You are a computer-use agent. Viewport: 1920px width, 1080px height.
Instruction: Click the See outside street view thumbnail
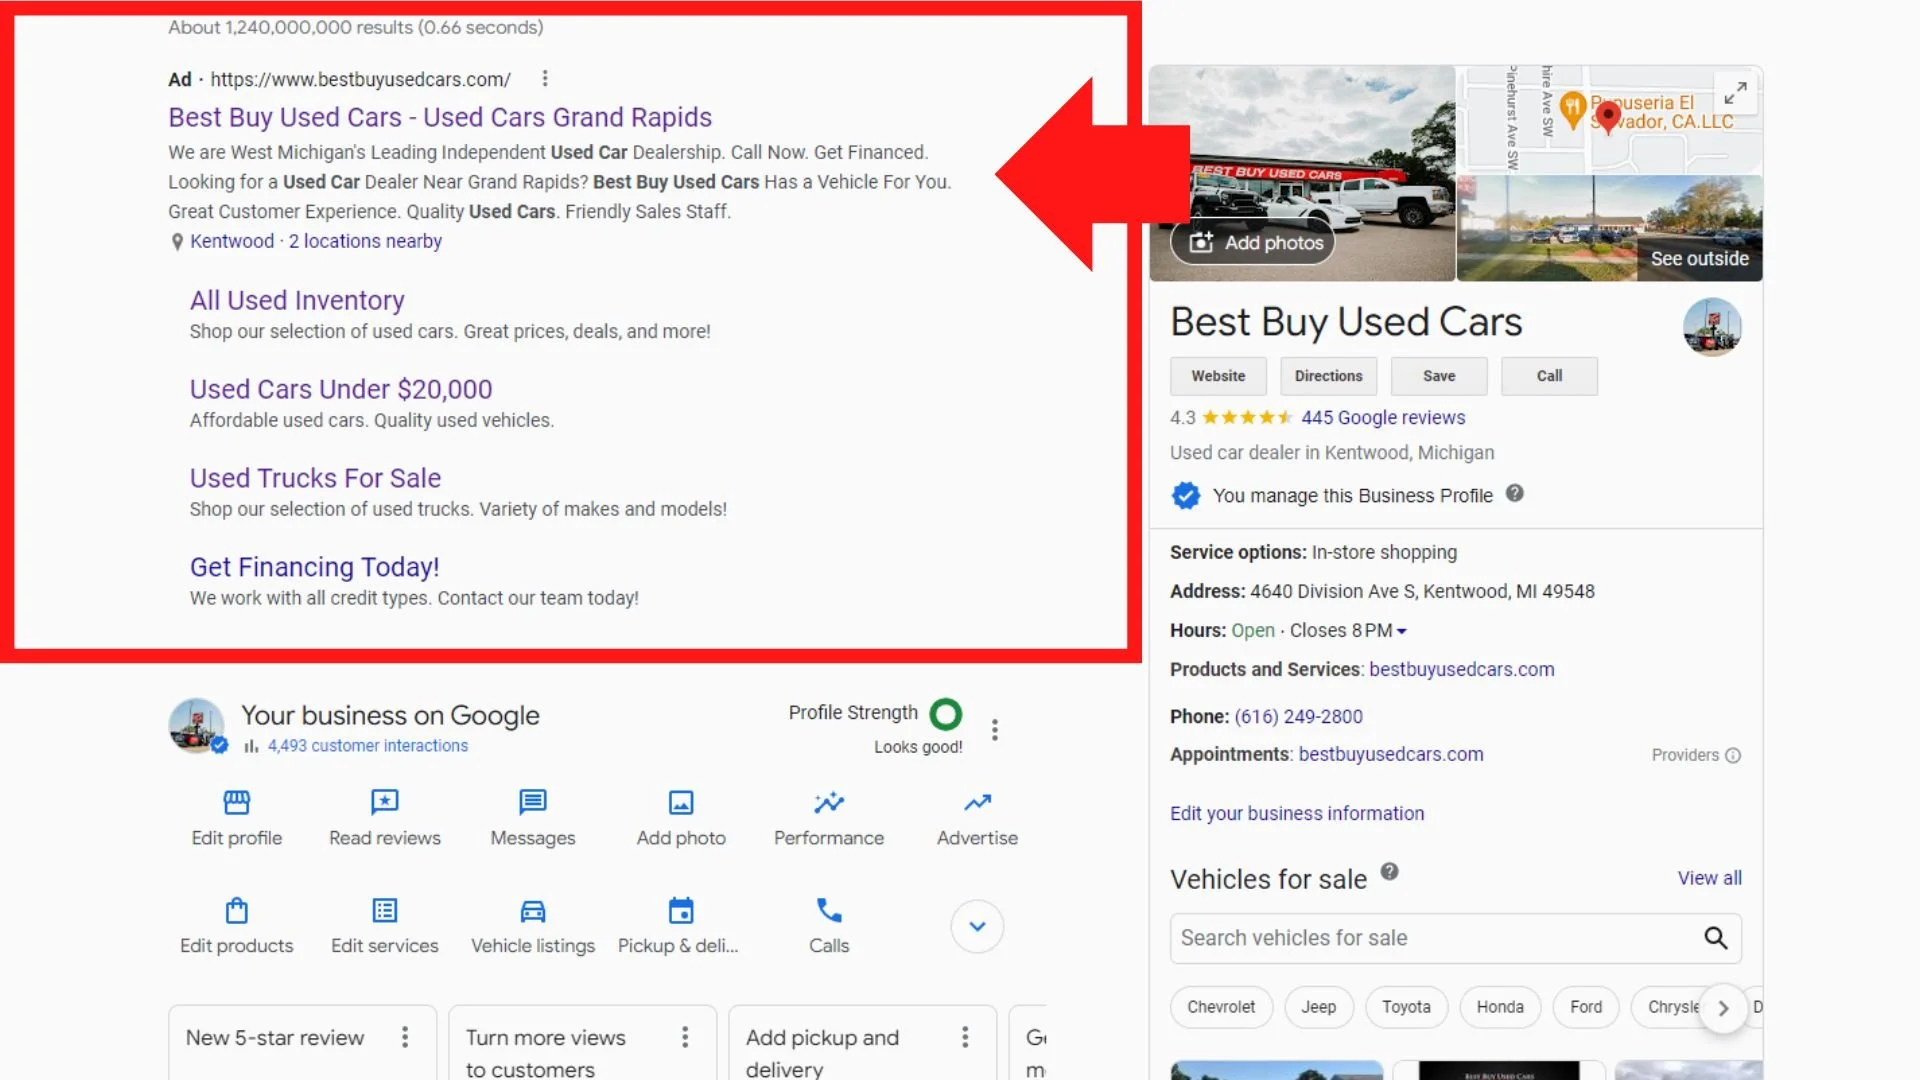(1609, 228)
